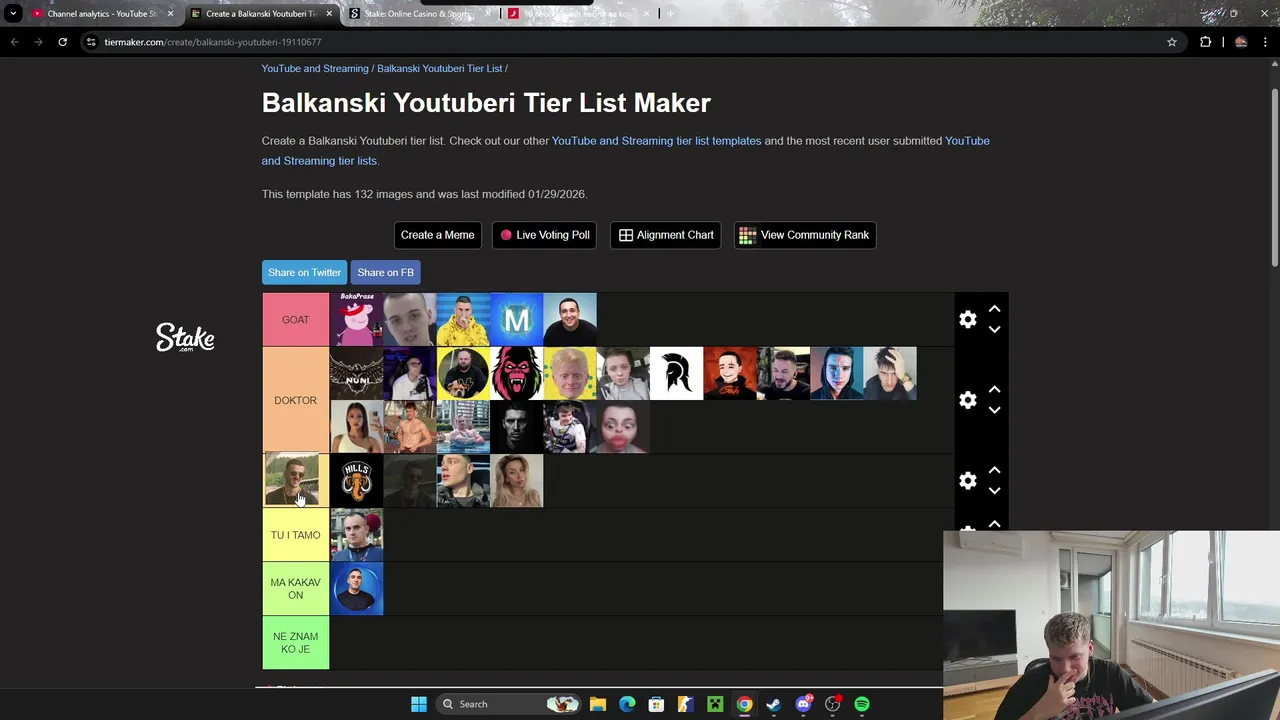The image size is (1280, 720).
Task: View Community Rank
Action: (x=805, y=235)
